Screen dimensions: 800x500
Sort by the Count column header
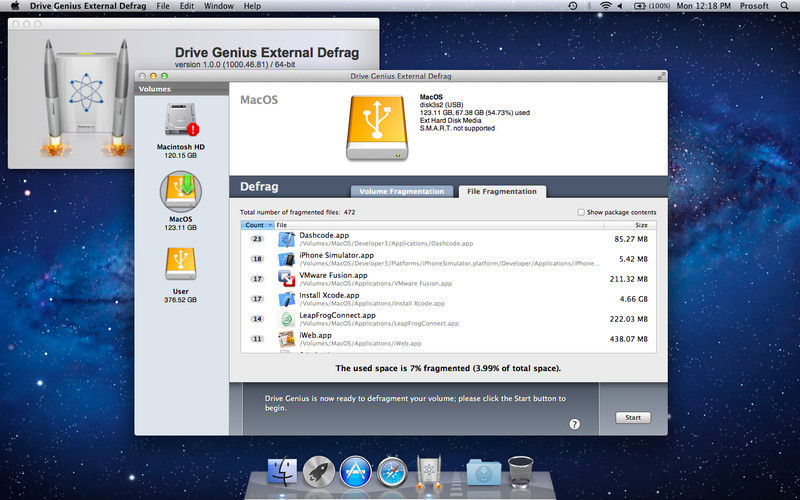258,225
